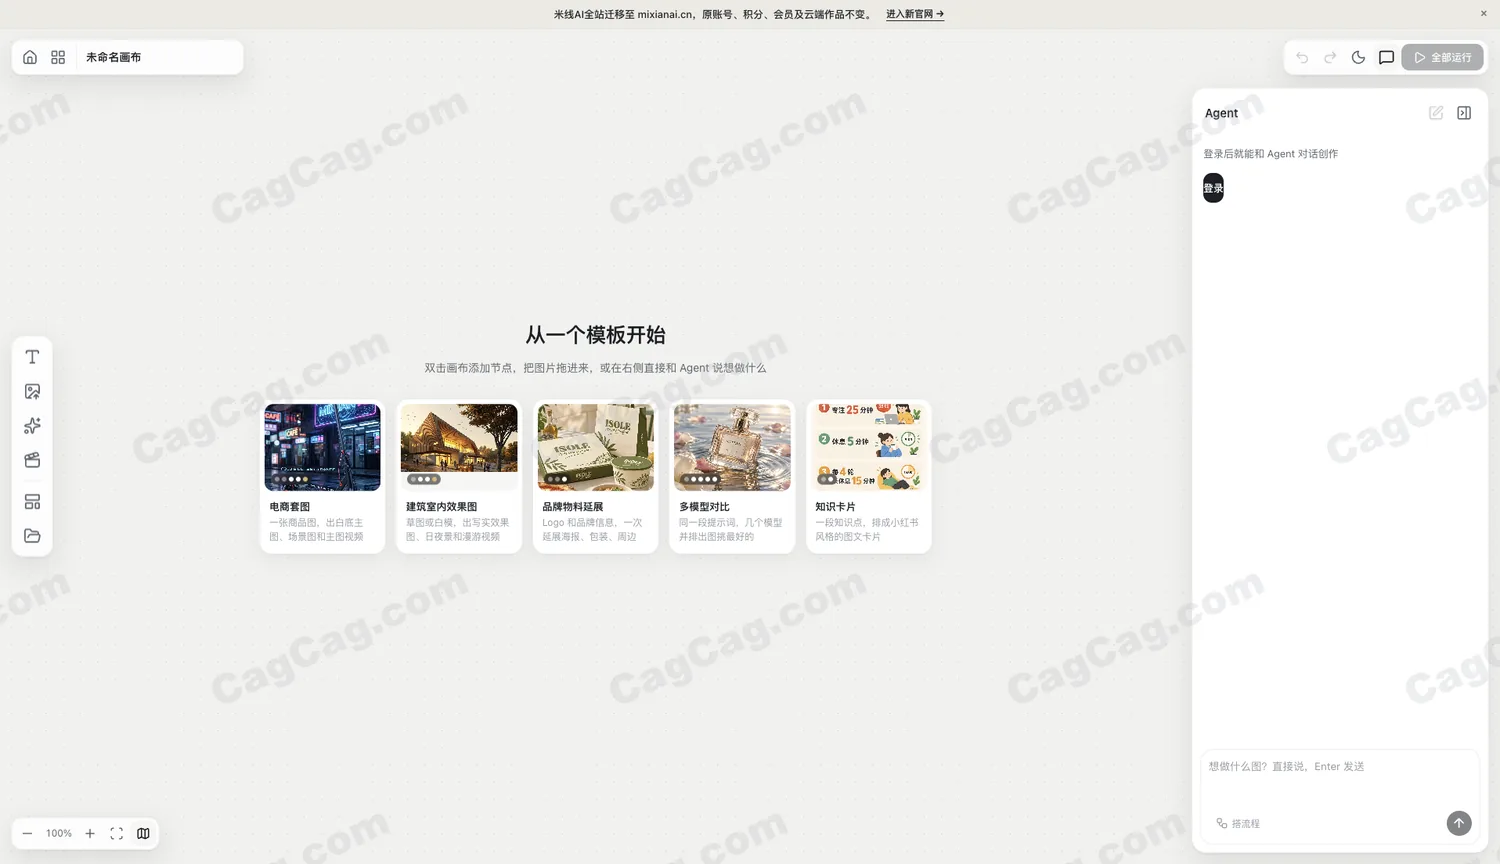Start a new Agent conversation

[x=1436, y=113]
